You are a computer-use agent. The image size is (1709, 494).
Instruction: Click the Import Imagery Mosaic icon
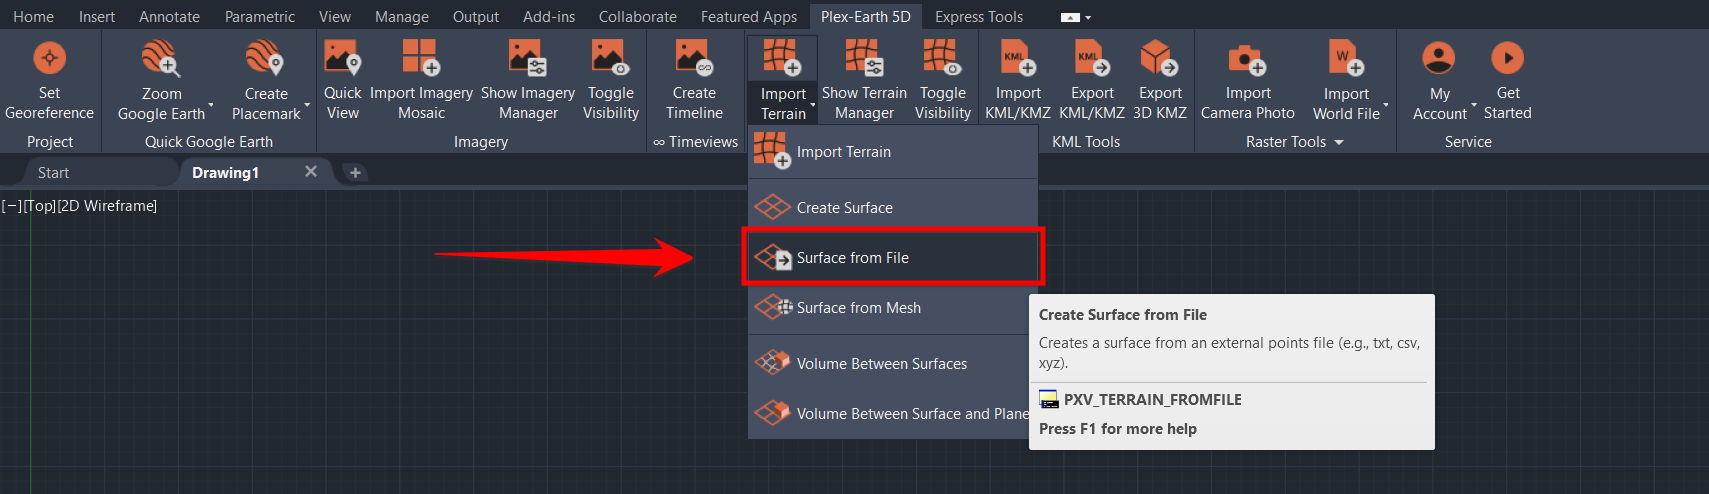point(421,57)
